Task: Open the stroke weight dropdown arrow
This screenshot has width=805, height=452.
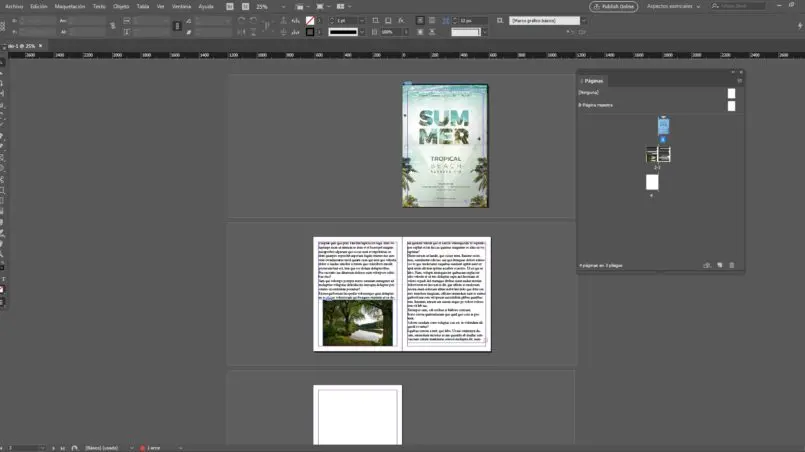Action: click(x=362, y=21)
